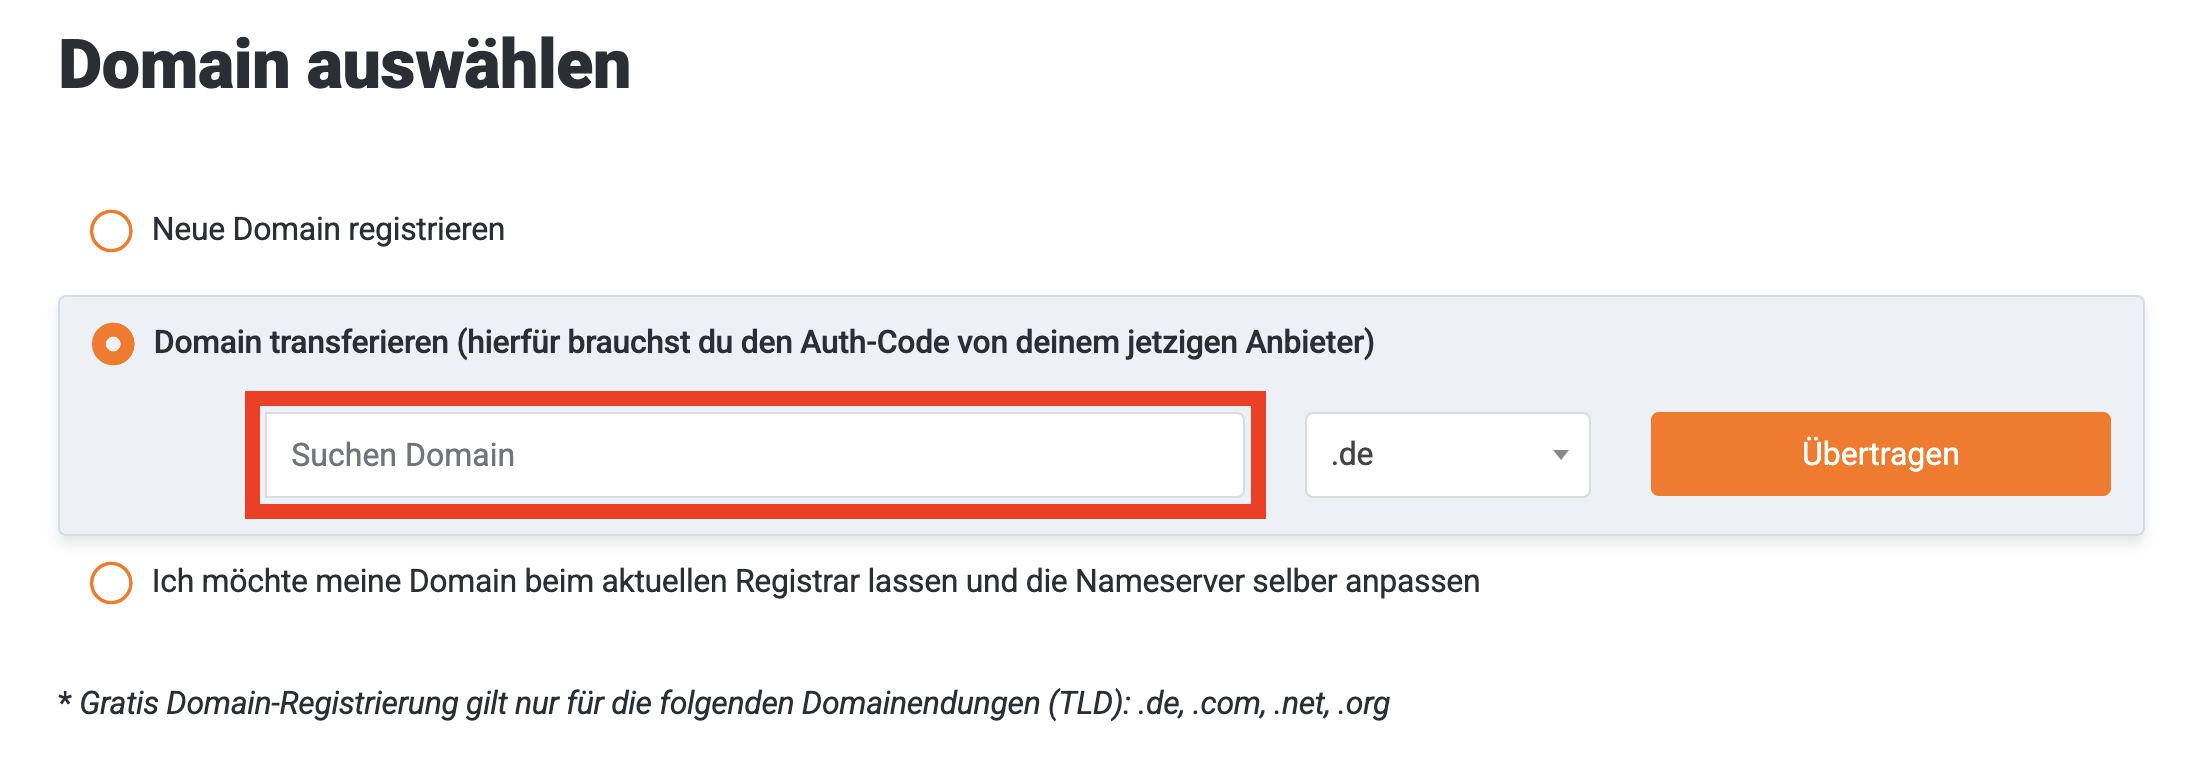Click the "Domain auswählen" heading

[344, 65]
